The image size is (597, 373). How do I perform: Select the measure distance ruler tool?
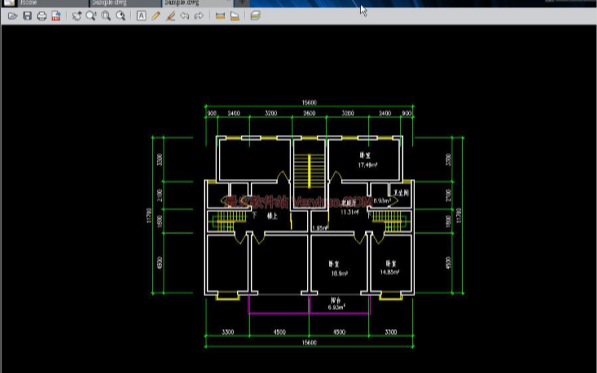click(220, 16)
